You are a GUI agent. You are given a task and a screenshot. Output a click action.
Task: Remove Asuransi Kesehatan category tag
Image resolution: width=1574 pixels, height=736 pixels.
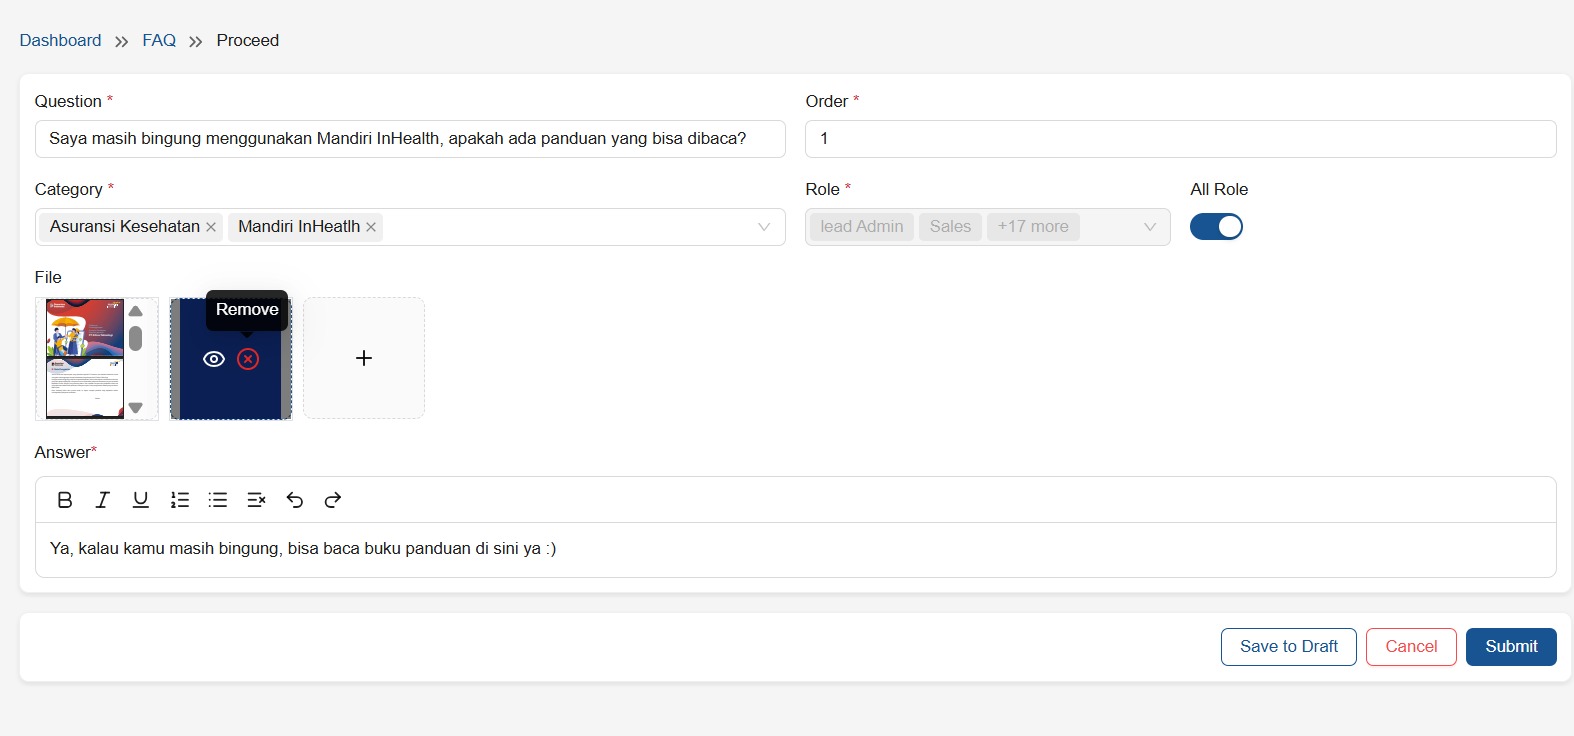point(211,227)
